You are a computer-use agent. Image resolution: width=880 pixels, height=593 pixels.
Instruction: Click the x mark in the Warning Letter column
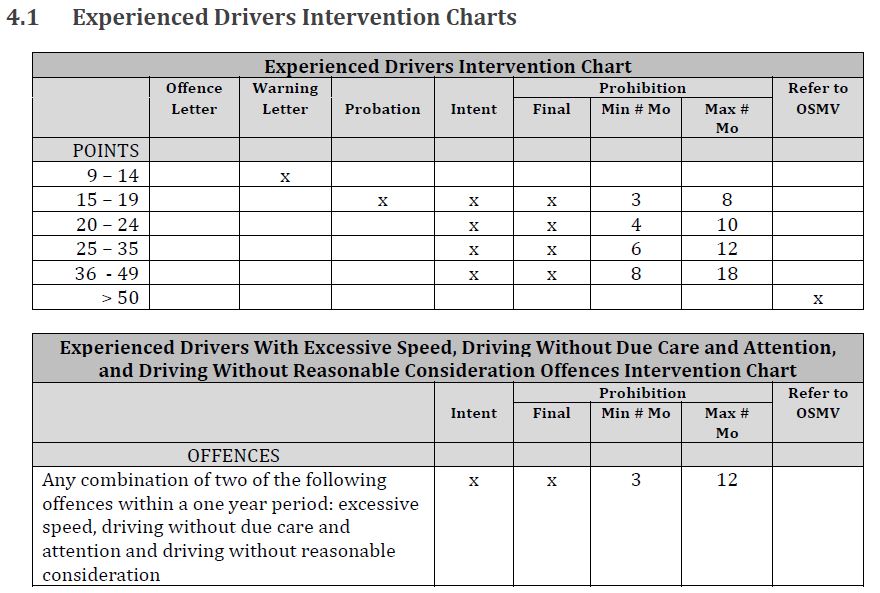coord(285,177)
